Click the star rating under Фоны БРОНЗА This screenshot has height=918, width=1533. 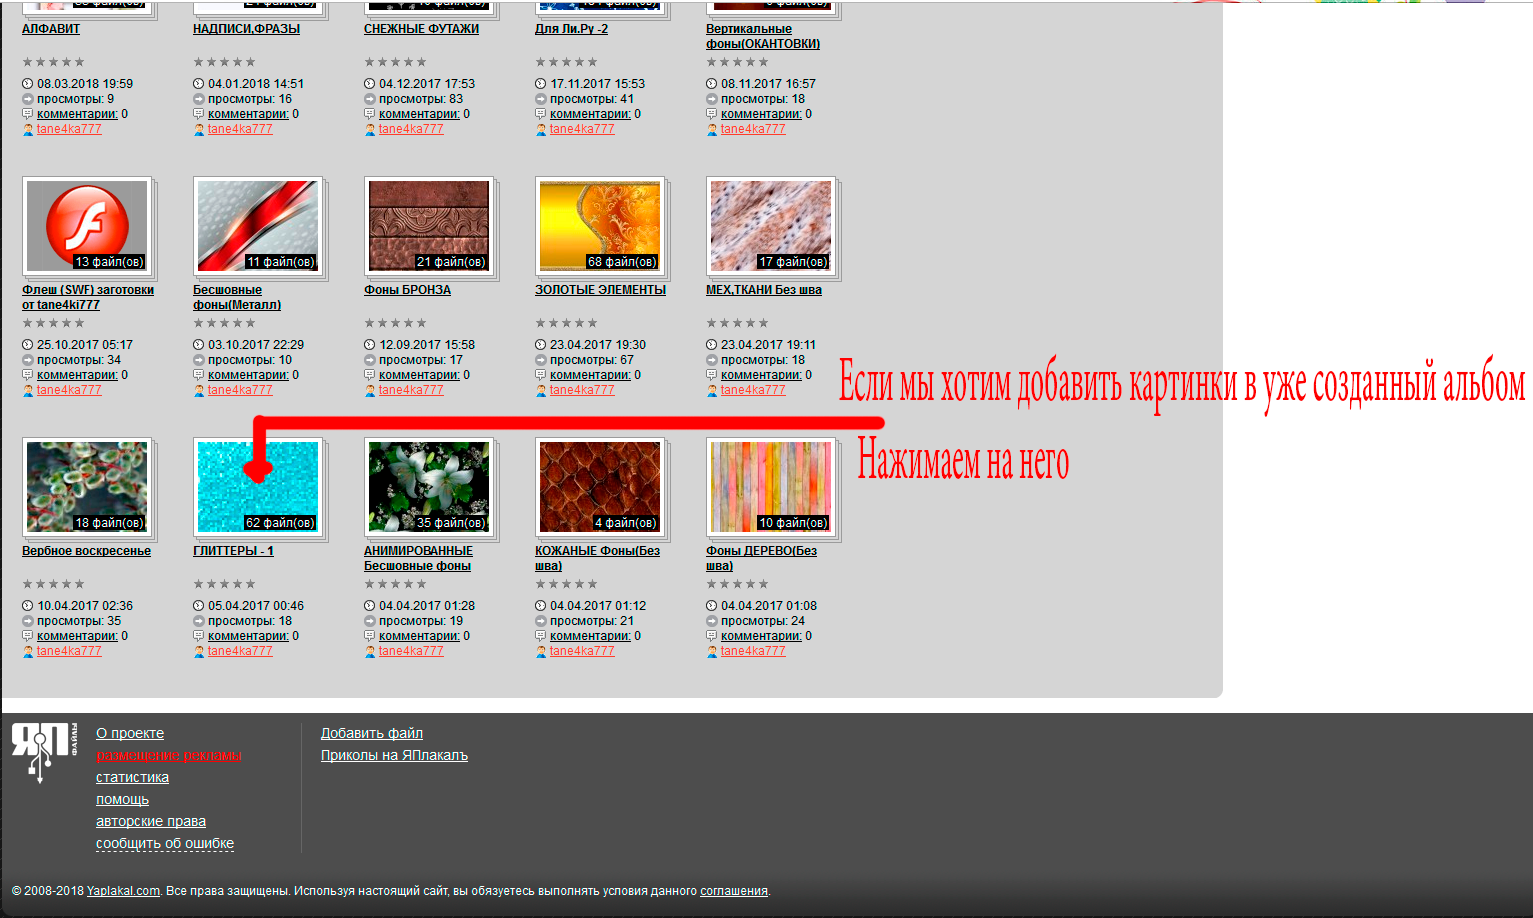coord(395,323)
